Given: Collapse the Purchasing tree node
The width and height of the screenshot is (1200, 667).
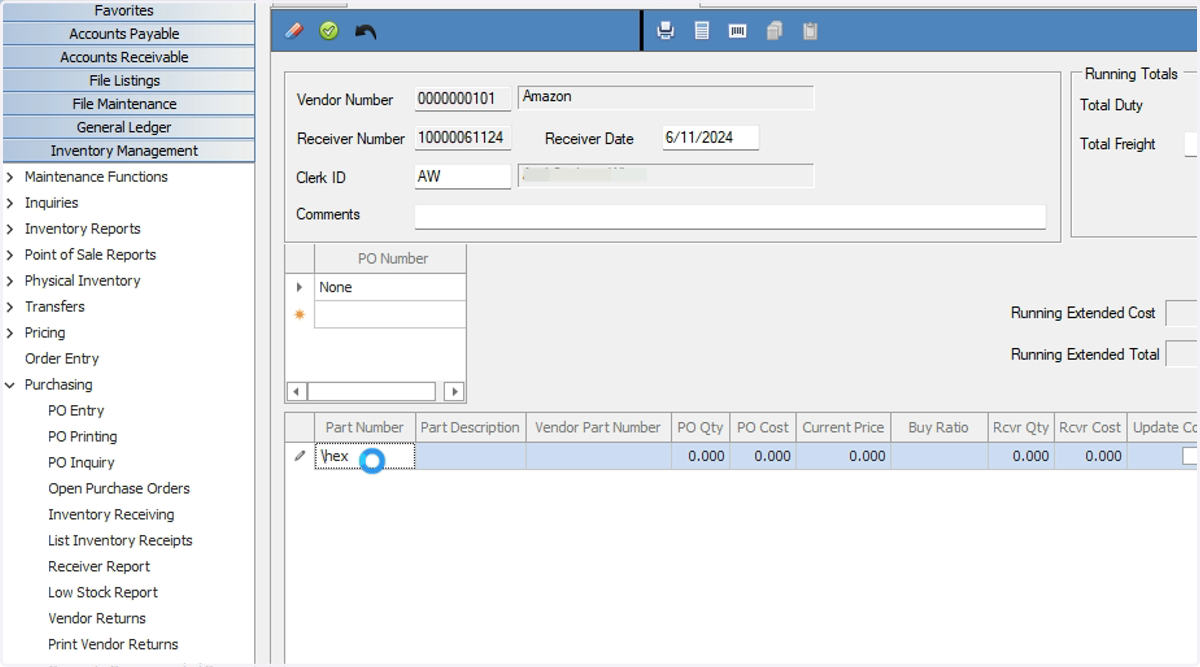Looking at the screenshot, I should click(10, 385).
